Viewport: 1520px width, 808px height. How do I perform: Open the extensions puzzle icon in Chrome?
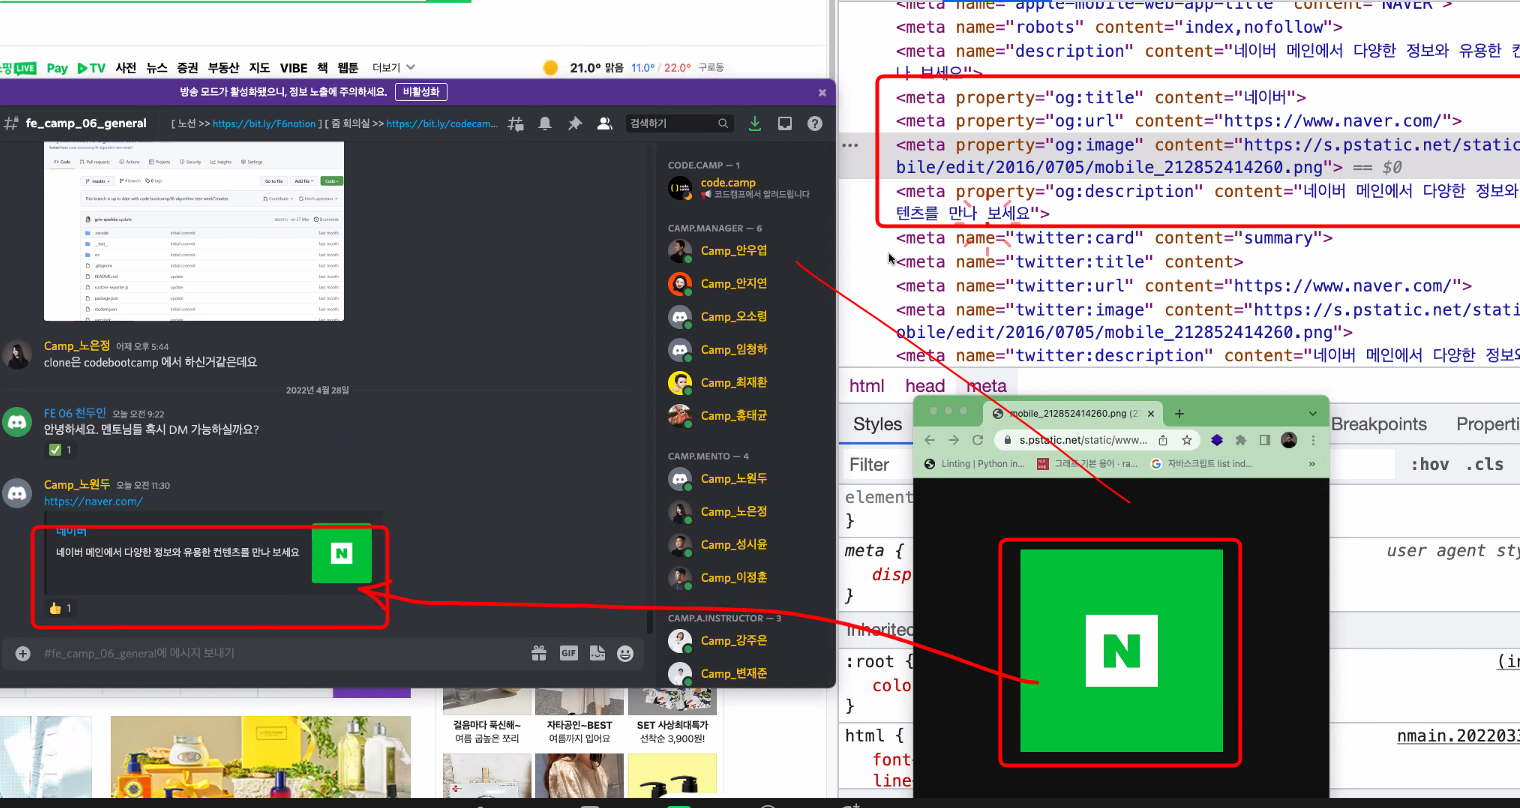1241,440
